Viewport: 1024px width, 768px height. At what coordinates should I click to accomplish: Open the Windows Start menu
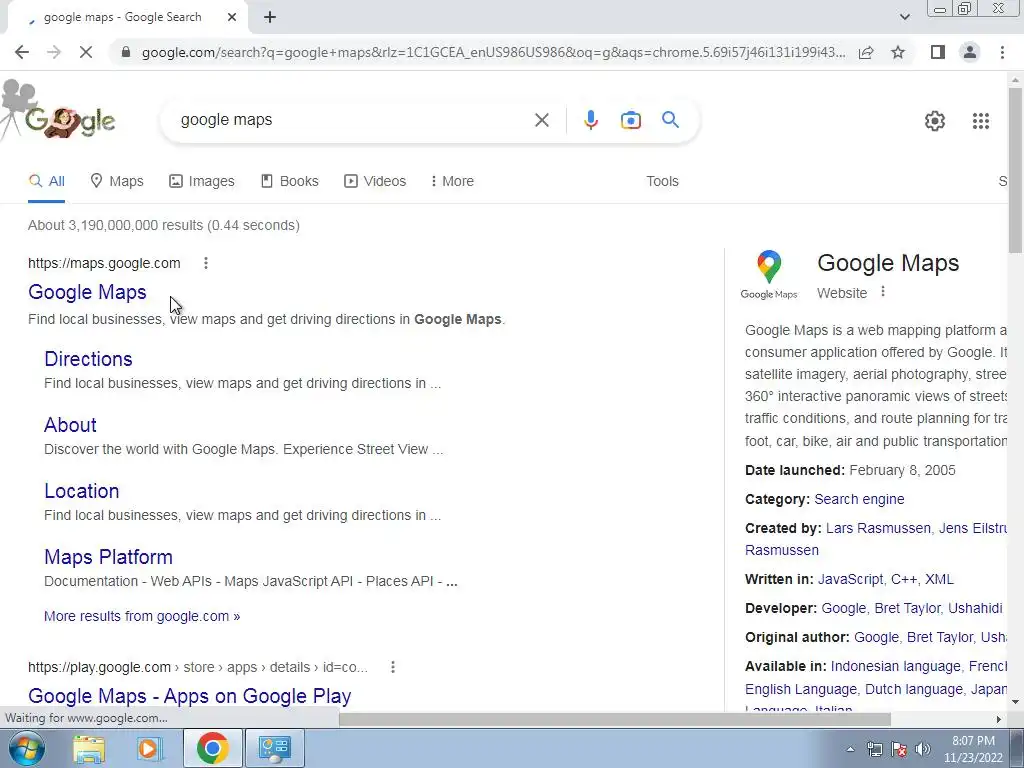[26, 748]
